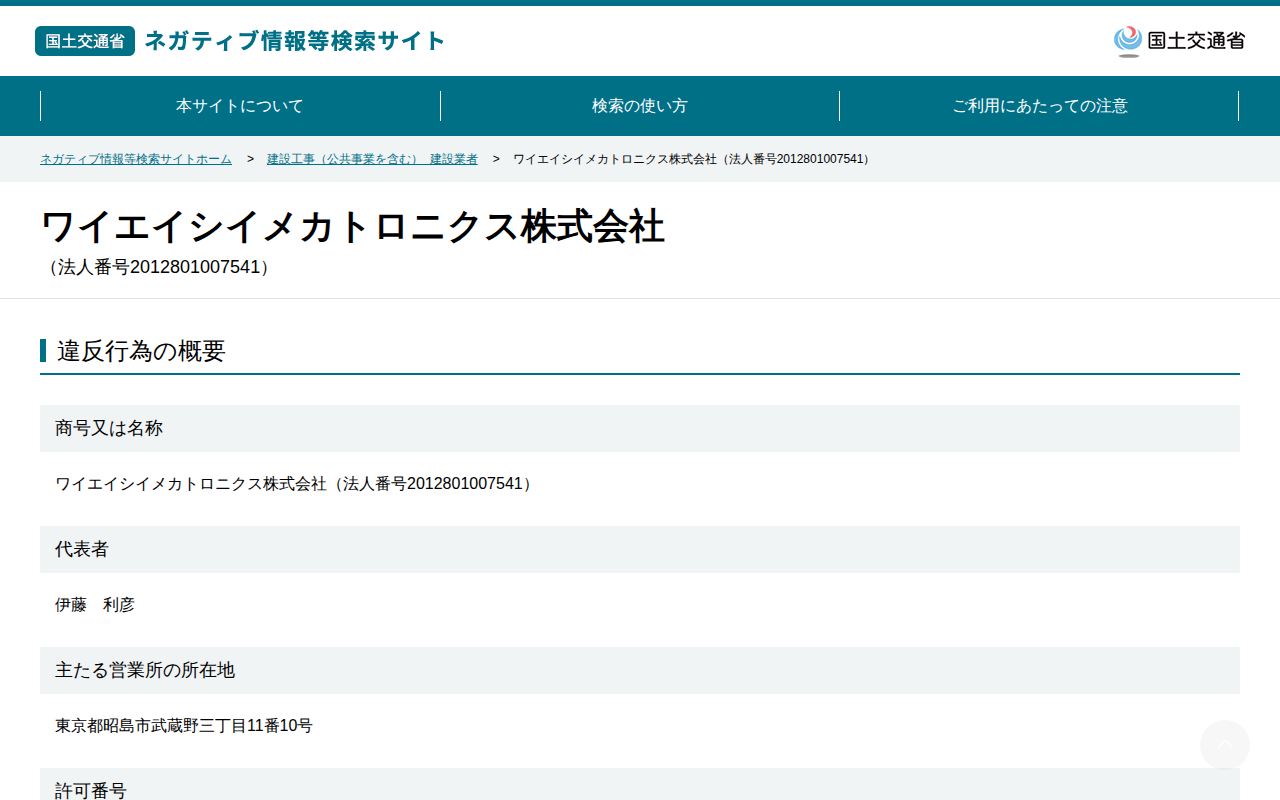Select the 代表者 row header

640,549
